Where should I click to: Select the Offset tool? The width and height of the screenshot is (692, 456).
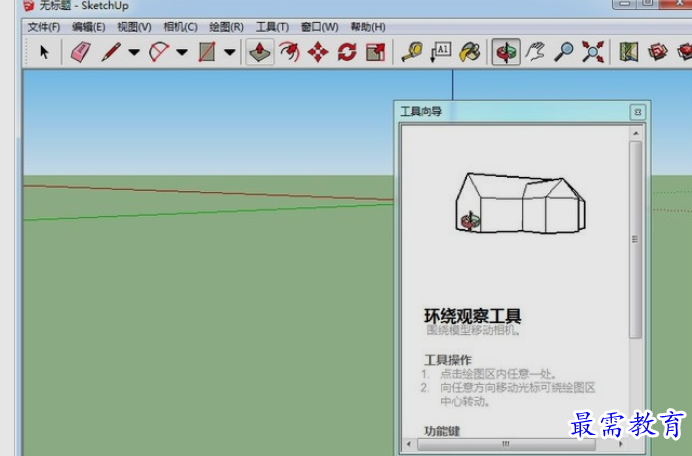coord(289,52)
